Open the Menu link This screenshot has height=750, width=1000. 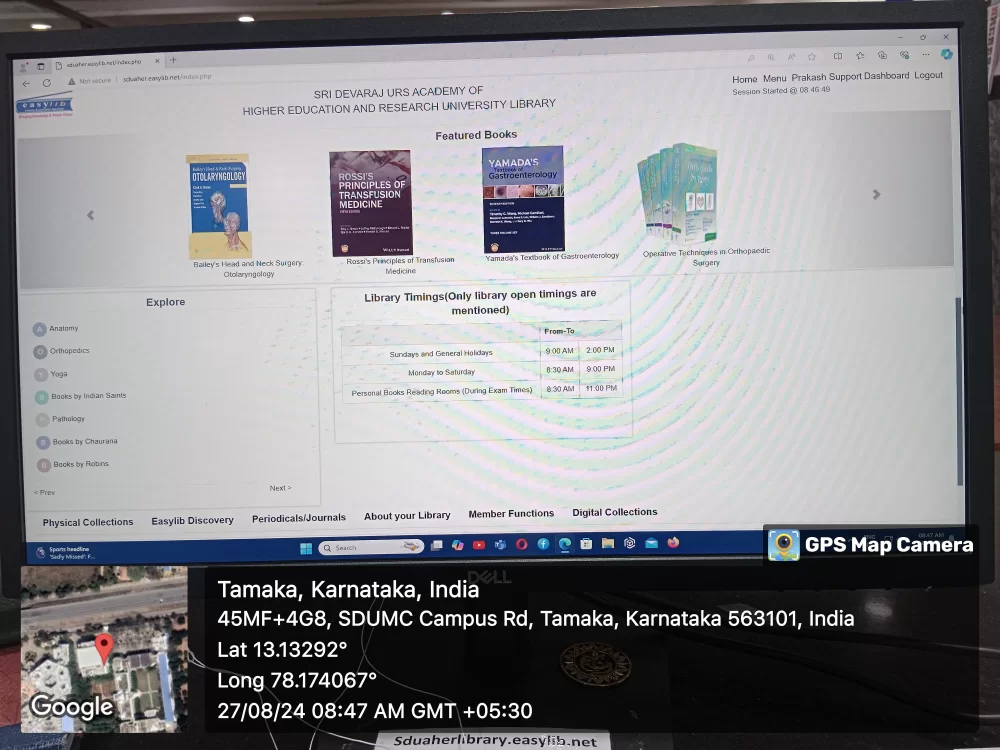tap(775, 78)
